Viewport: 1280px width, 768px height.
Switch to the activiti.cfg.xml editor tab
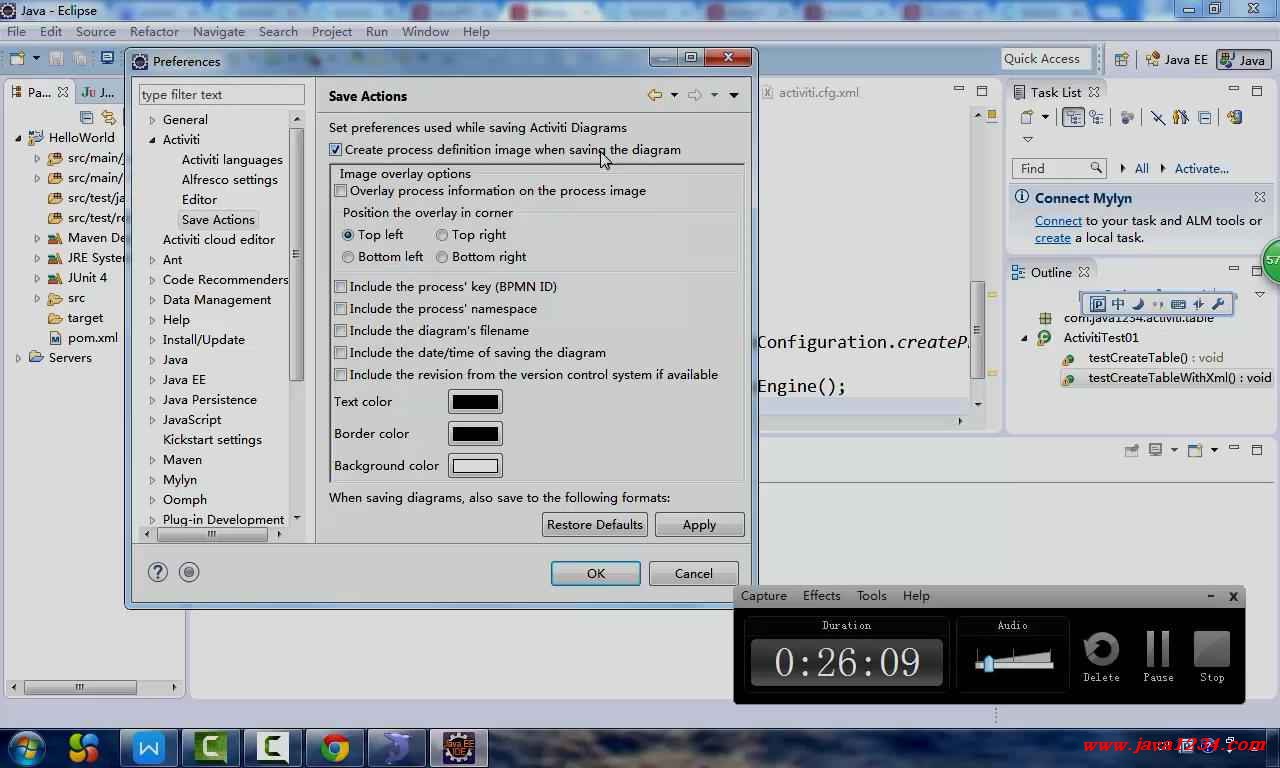point(811,92)
